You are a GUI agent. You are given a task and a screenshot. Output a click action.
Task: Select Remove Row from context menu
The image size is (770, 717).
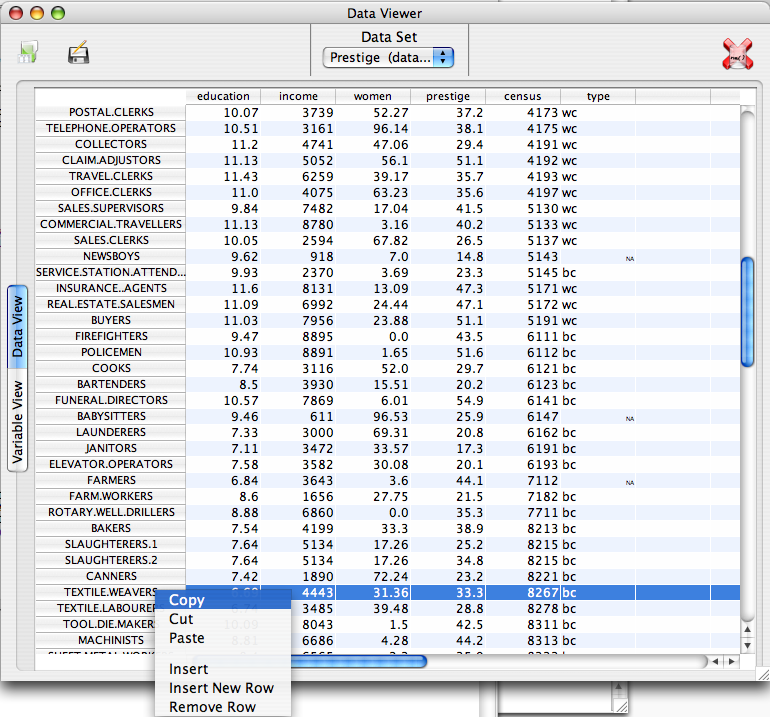(212, 707)
